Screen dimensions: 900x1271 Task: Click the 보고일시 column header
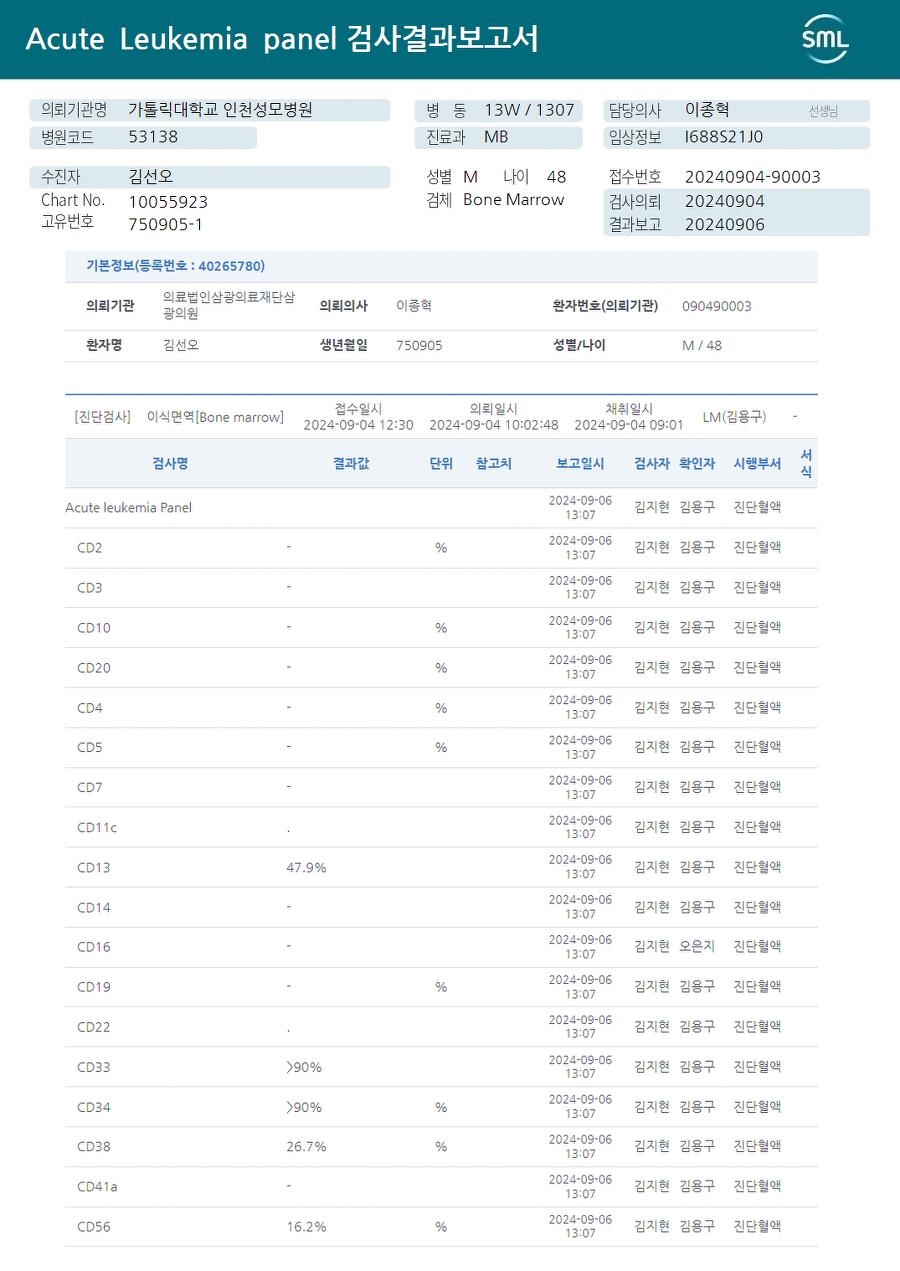click(x=580, y=463)
